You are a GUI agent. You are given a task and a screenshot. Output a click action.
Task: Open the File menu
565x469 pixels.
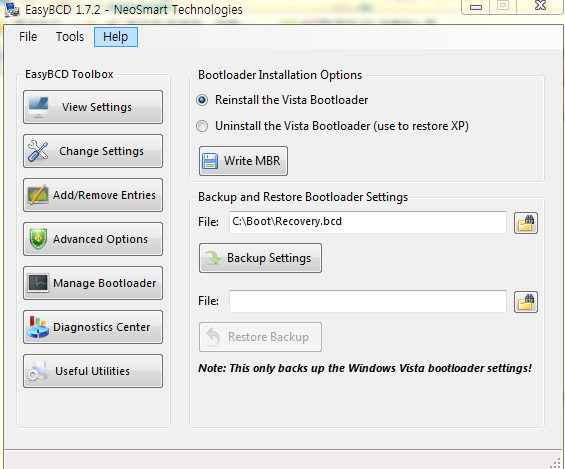(28, 37)
